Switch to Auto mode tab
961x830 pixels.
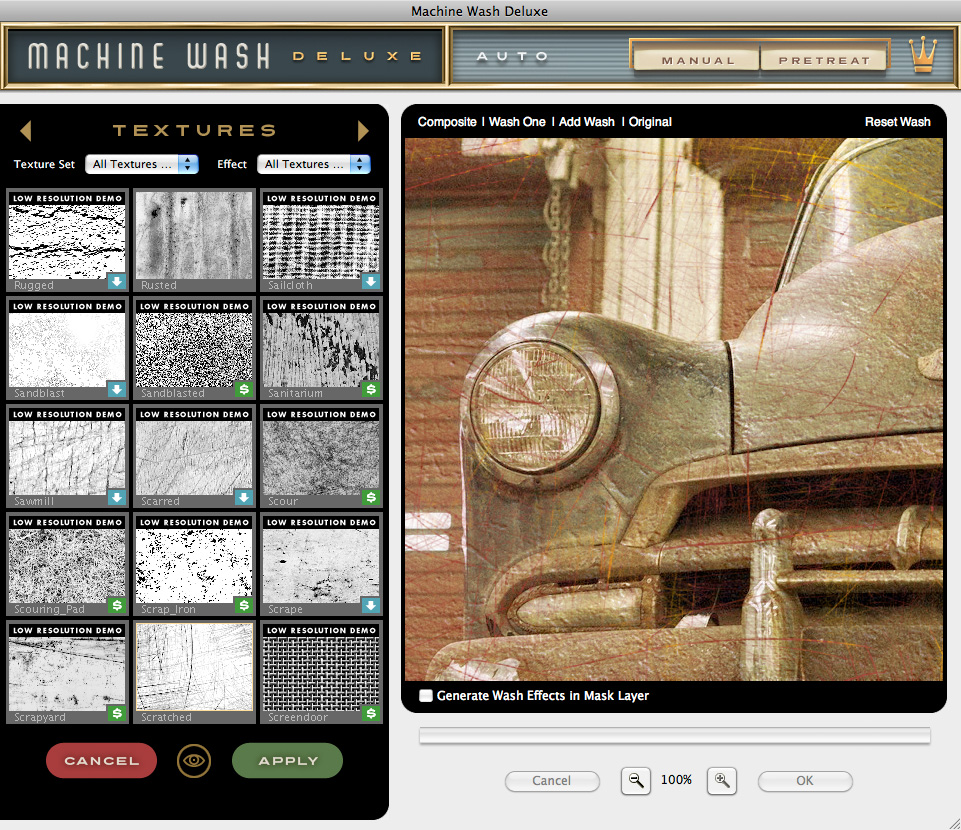click(x=512, y=56)
